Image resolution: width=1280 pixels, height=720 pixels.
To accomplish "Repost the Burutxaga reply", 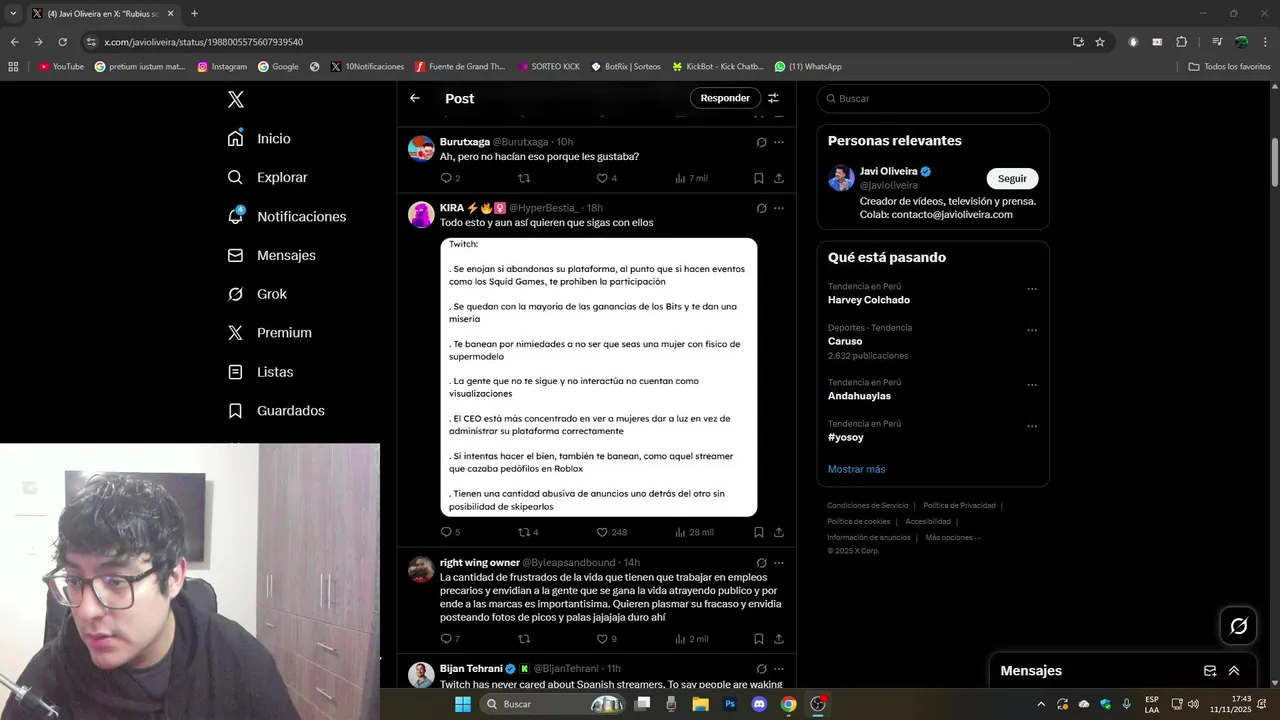I will 524,178.
